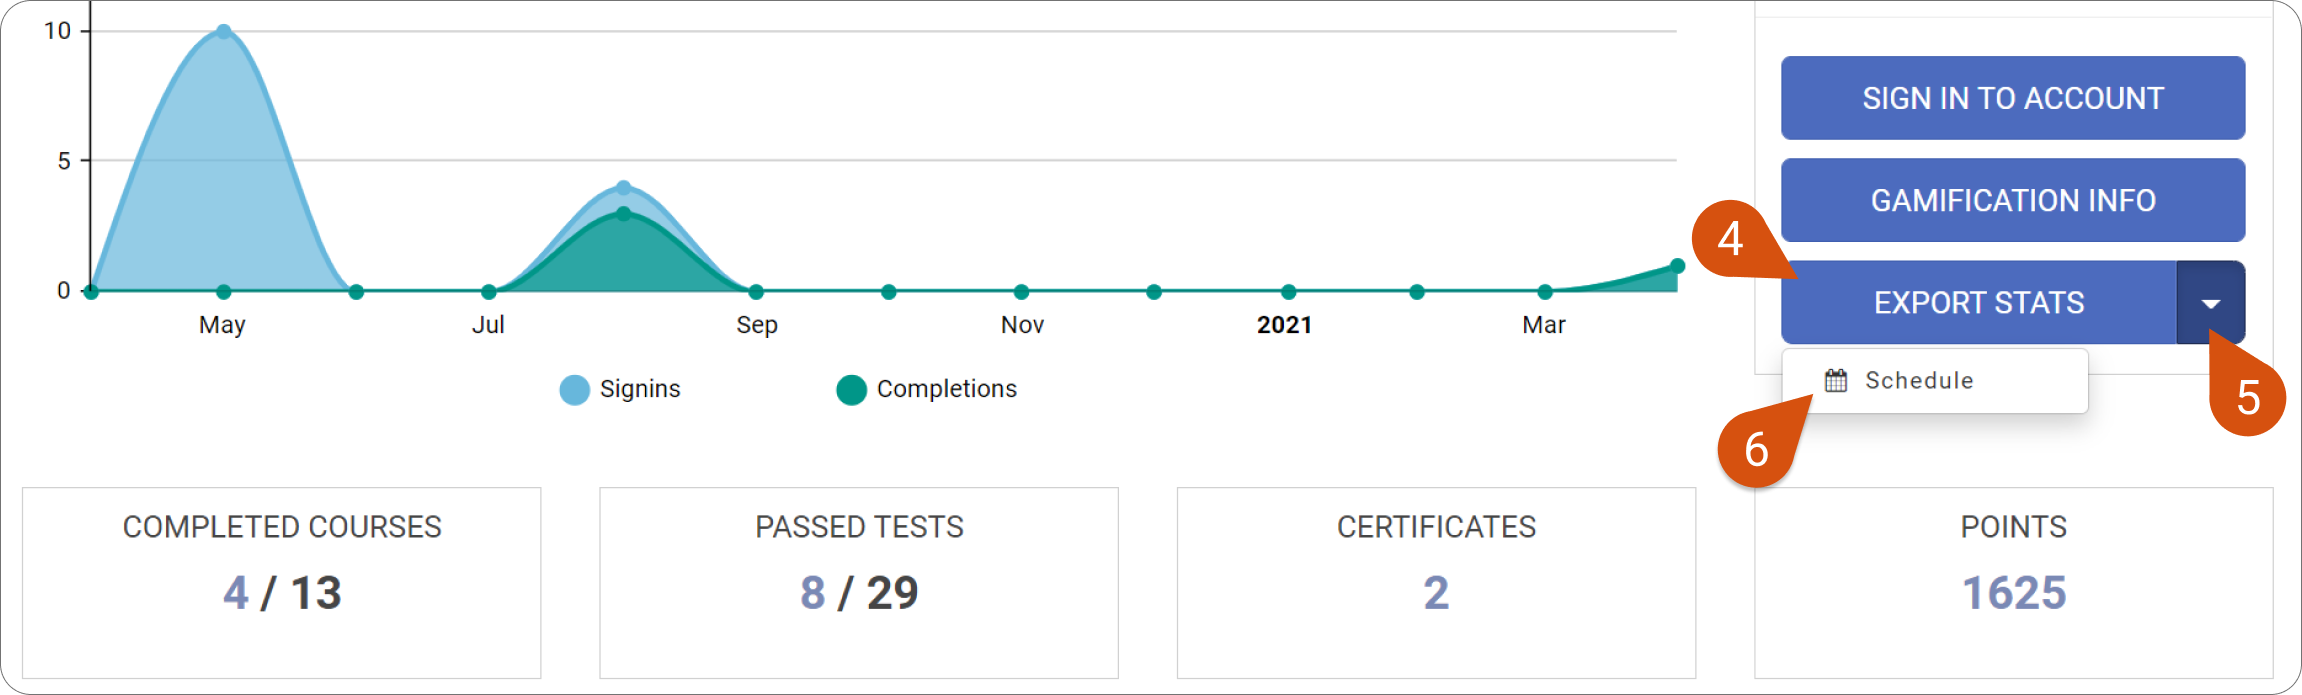2302x695 pixels.
Task: Open the Certificates stat card
Action: click(x=1436, y=583)
